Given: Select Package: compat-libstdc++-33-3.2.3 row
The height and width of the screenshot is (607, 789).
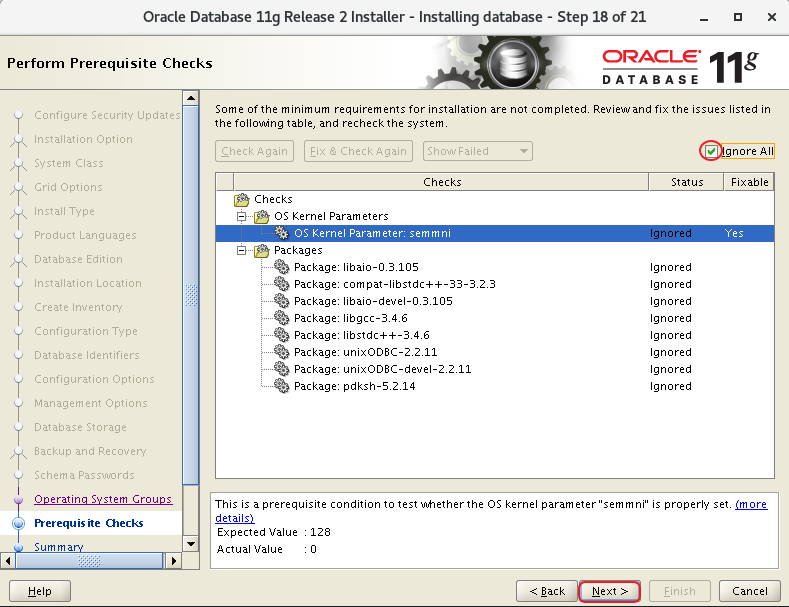Looking at the screenshot, I should 495,284.
